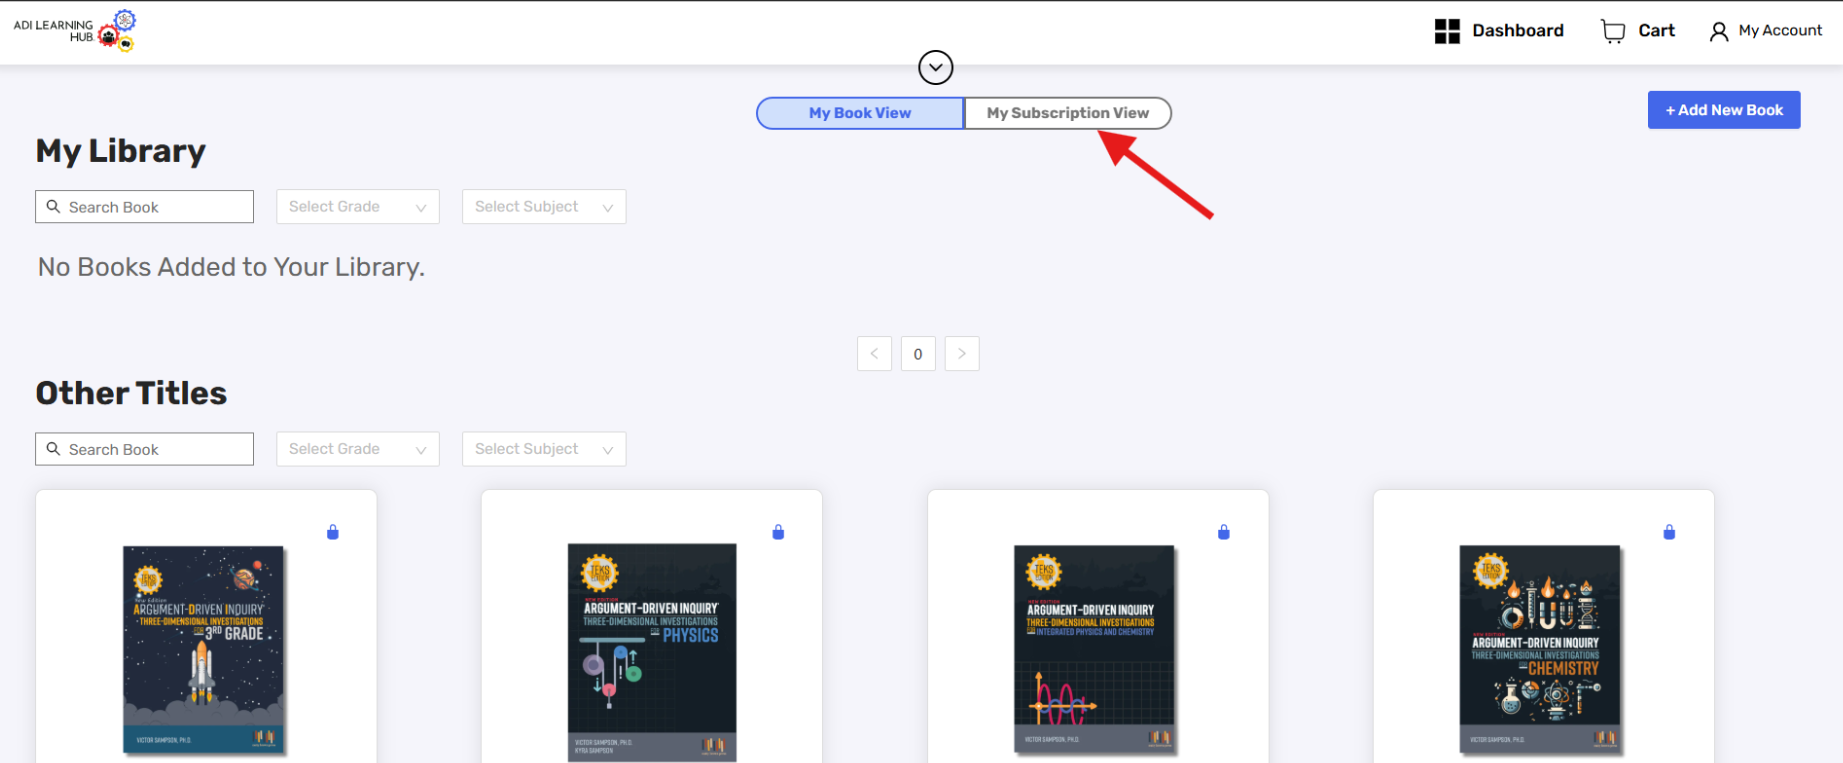Click the ADI Learning Hub logo
Screen dimensions: 1843x763
coord(75,31)
